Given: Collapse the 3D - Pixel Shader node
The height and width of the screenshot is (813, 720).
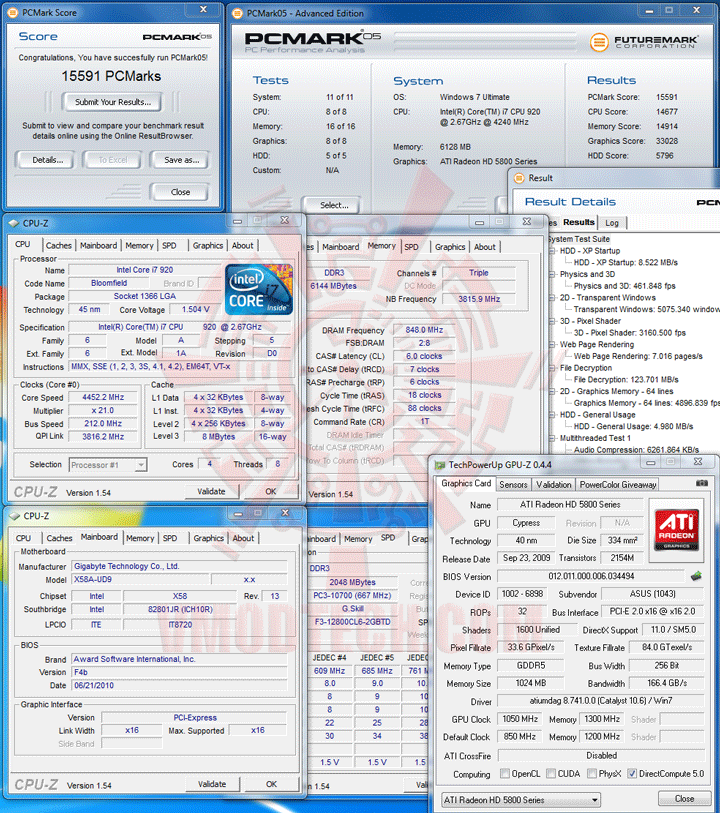Looking at the screenshot, I should tap(553, 321).
